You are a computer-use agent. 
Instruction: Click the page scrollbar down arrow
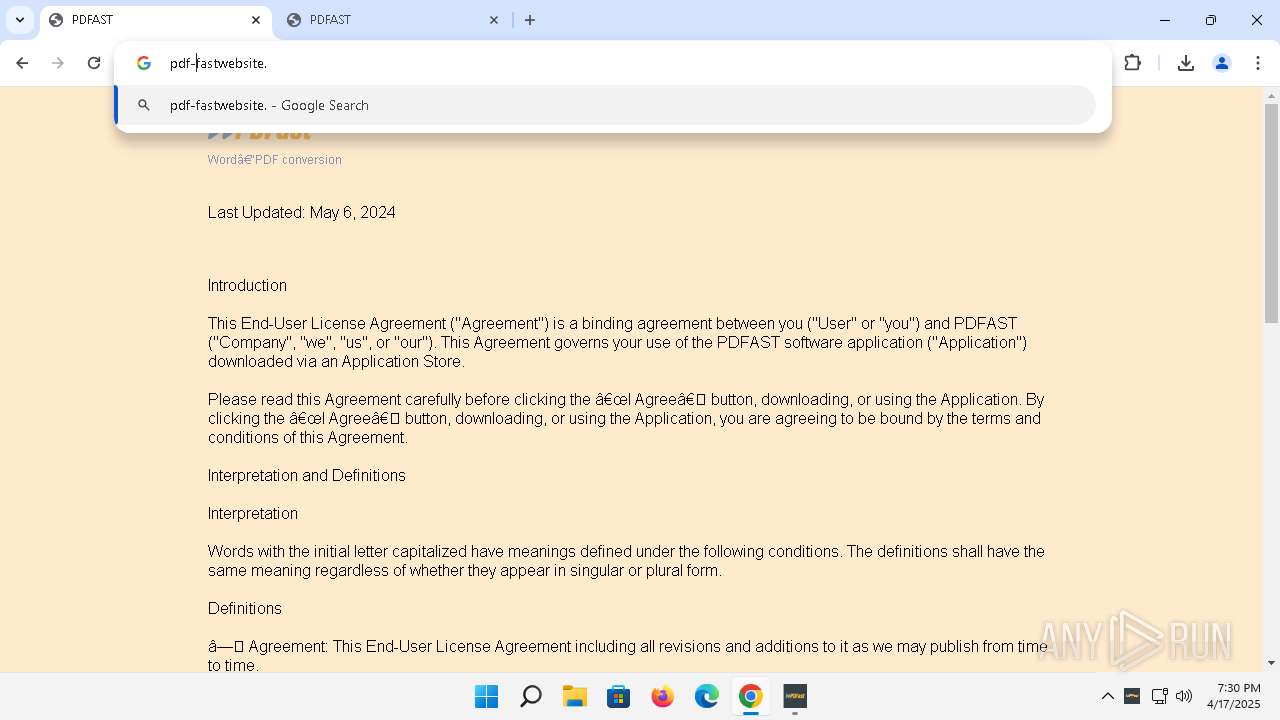1271,662
